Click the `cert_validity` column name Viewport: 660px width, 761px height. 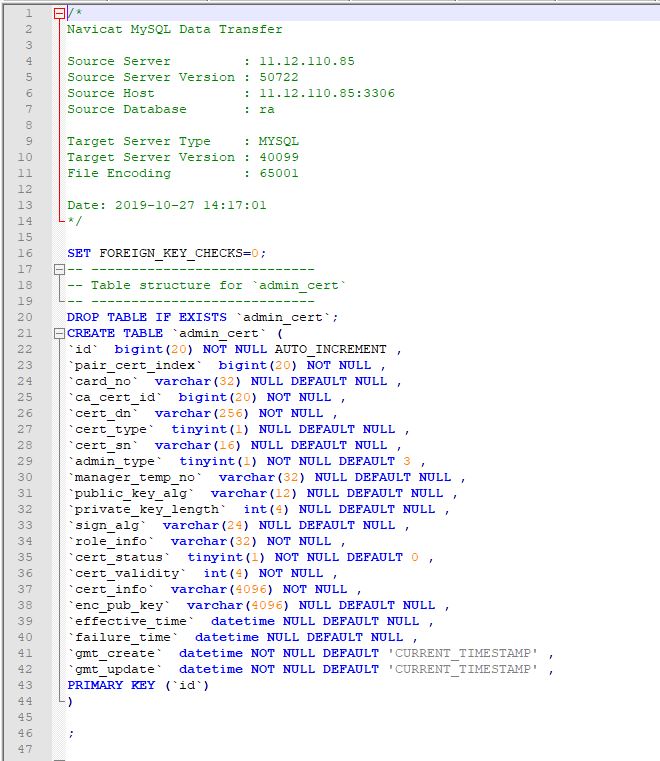point(127,574)
